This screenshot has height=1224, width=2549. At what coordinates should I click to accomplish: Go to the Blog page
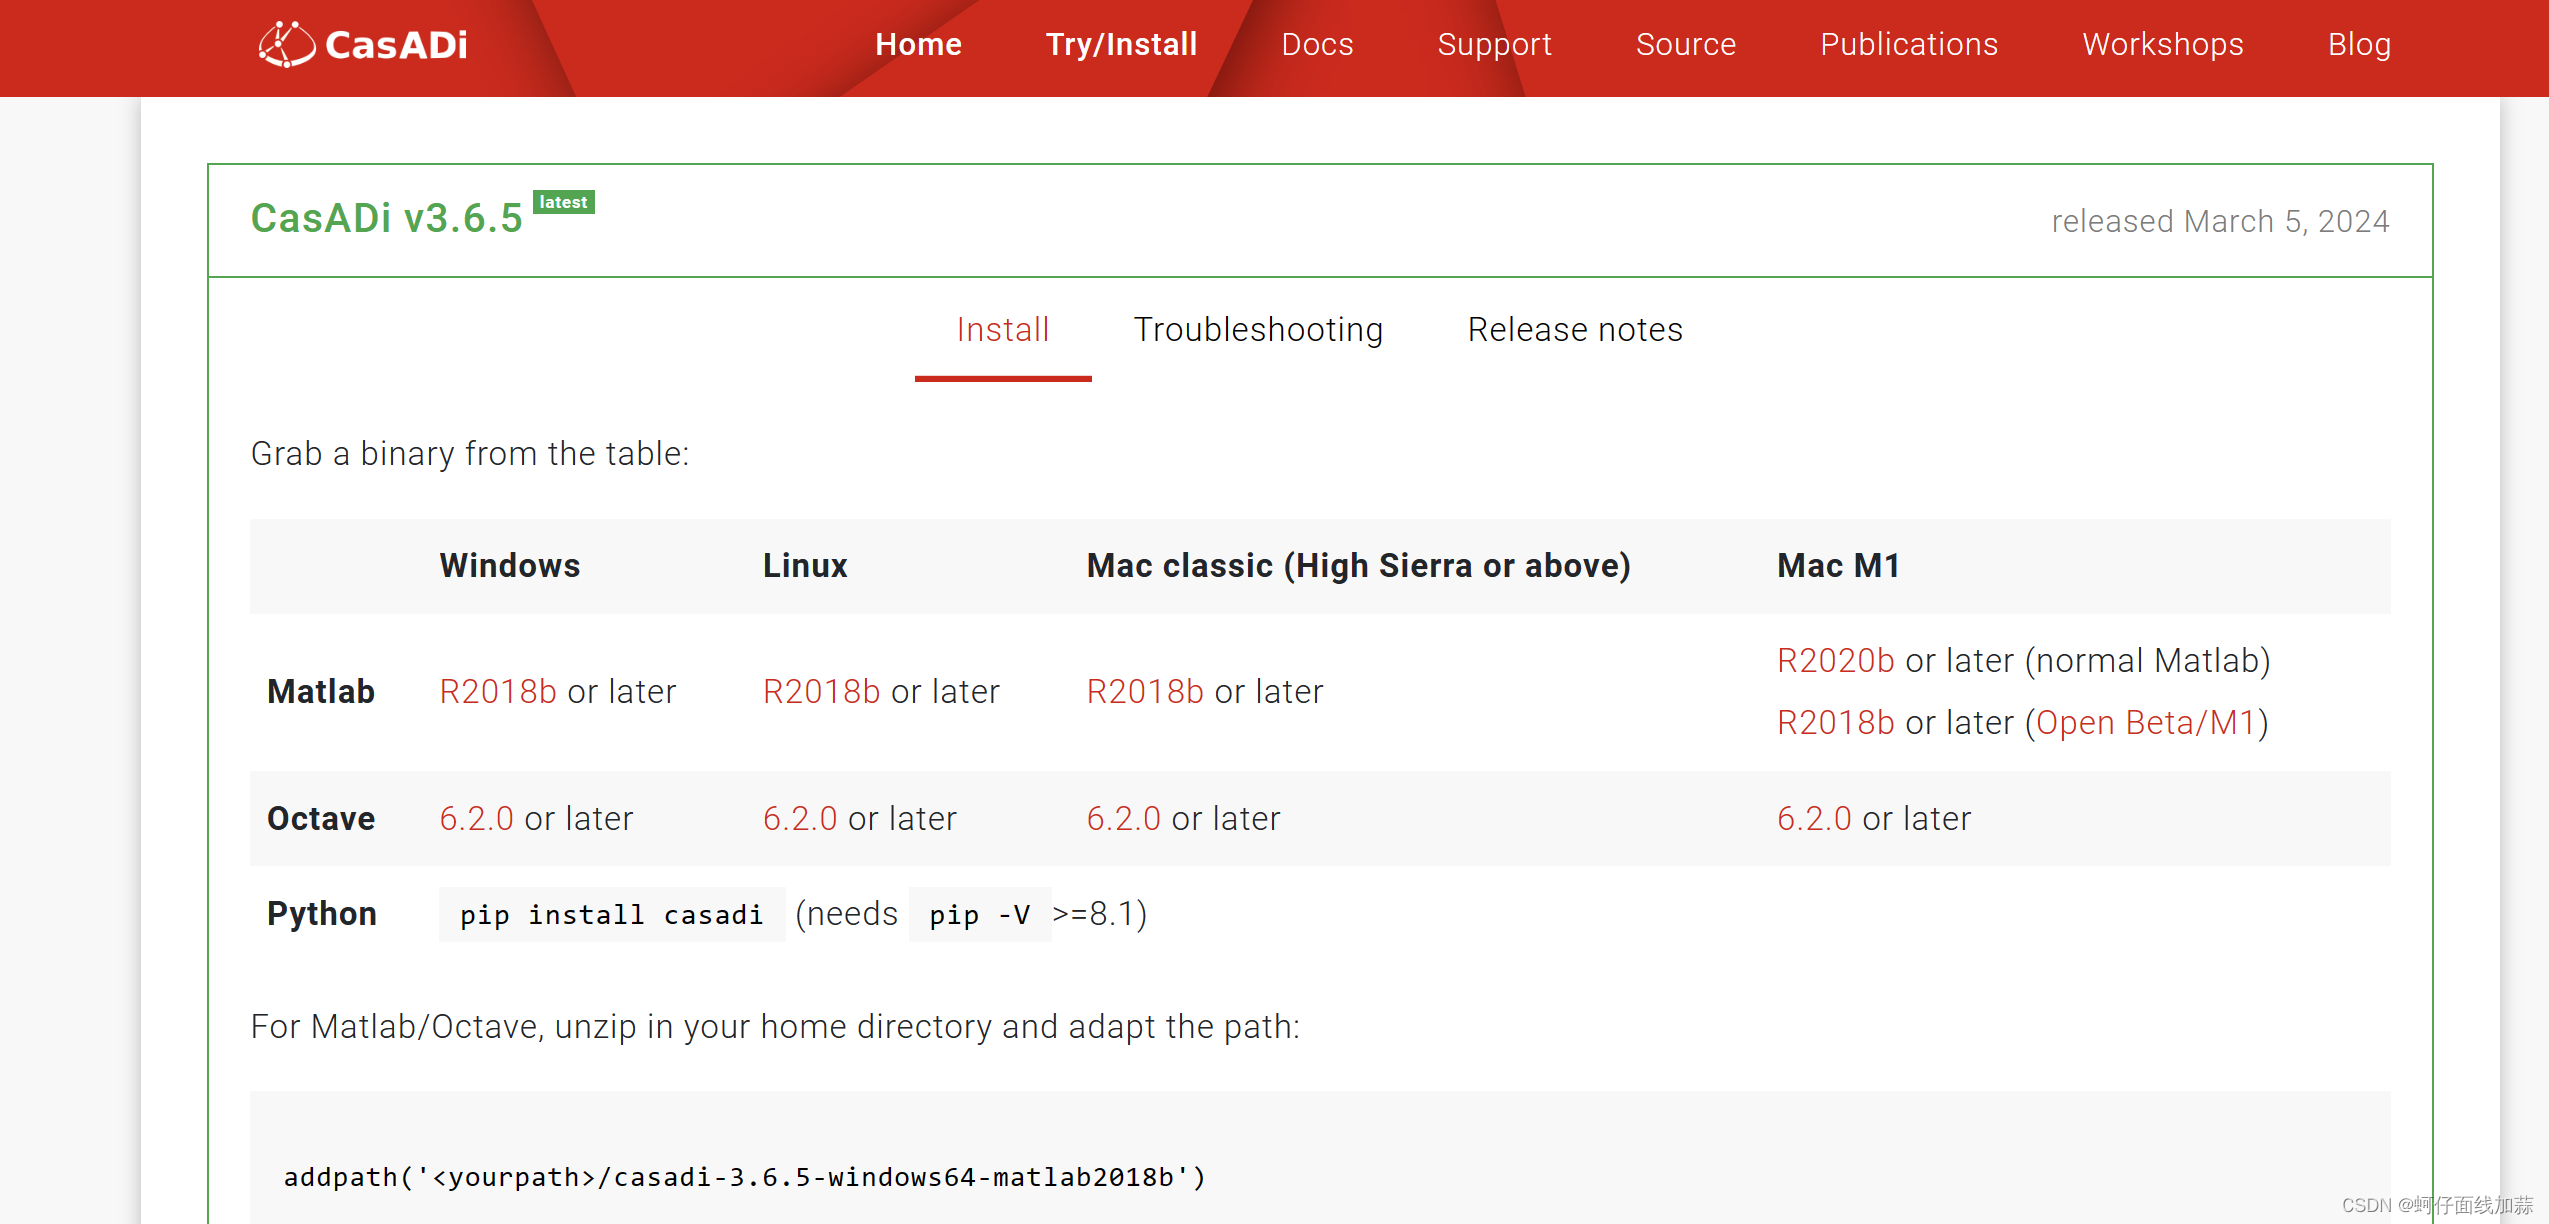2358,44
